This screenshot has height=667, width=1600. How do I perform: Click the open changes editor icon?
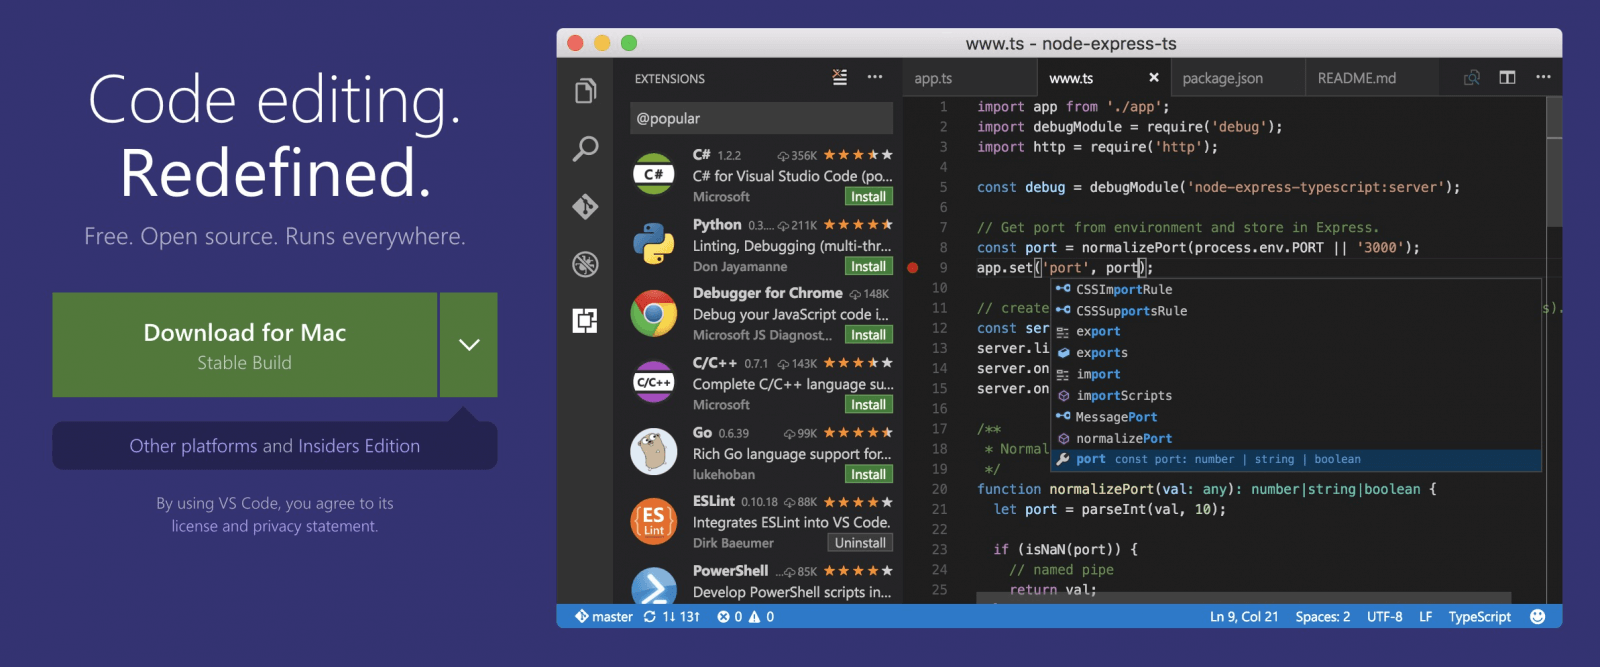coord(1472,77)
